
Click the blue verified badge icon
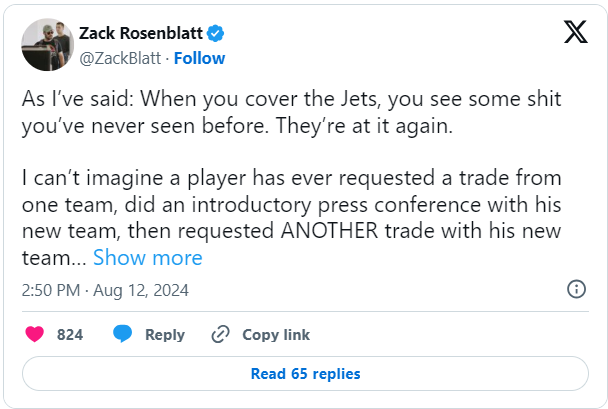pyautogui.click(x=216, y=33)
